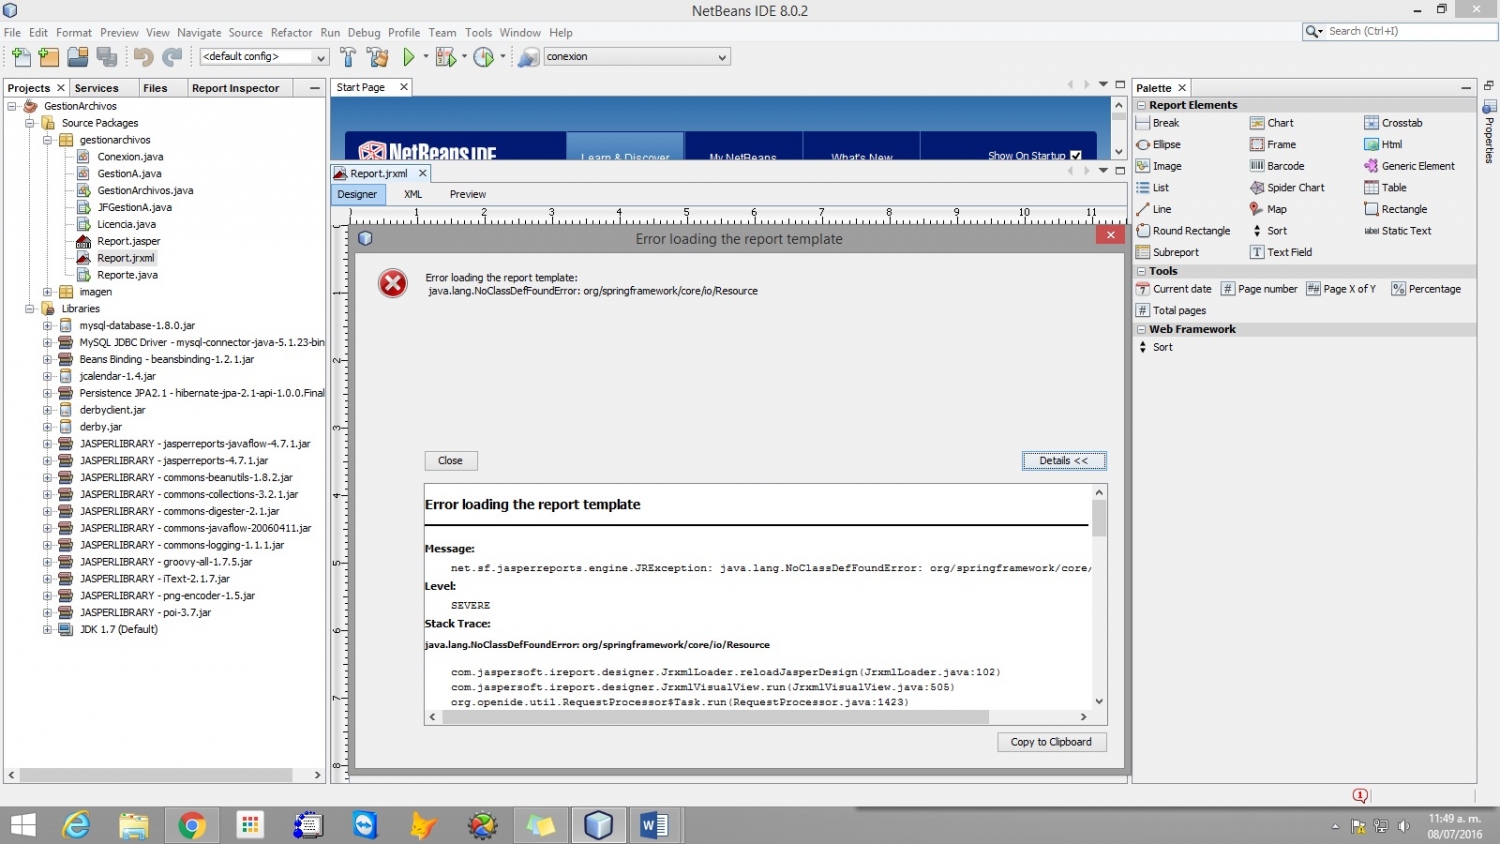The height and width of the screenshot is (844, 1500).
Task: Click the Profile Project toolbar icon
Action: point(484,57)
